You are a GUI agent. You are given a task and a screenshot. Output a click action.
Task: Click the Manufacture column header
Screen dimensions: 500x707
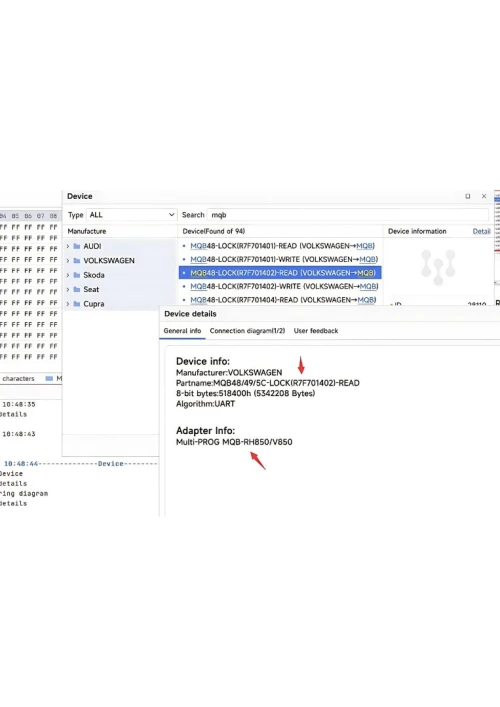tap(87, 231)
